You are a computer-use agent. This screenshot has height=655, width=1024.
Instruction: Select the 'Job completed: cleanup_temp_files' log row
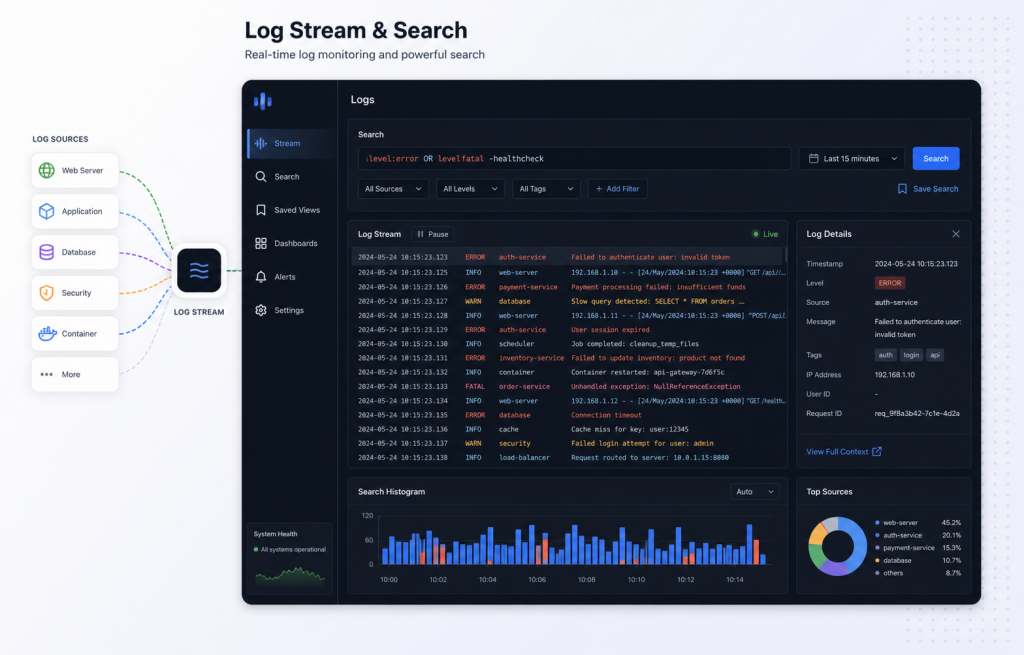tap(568, 343)
